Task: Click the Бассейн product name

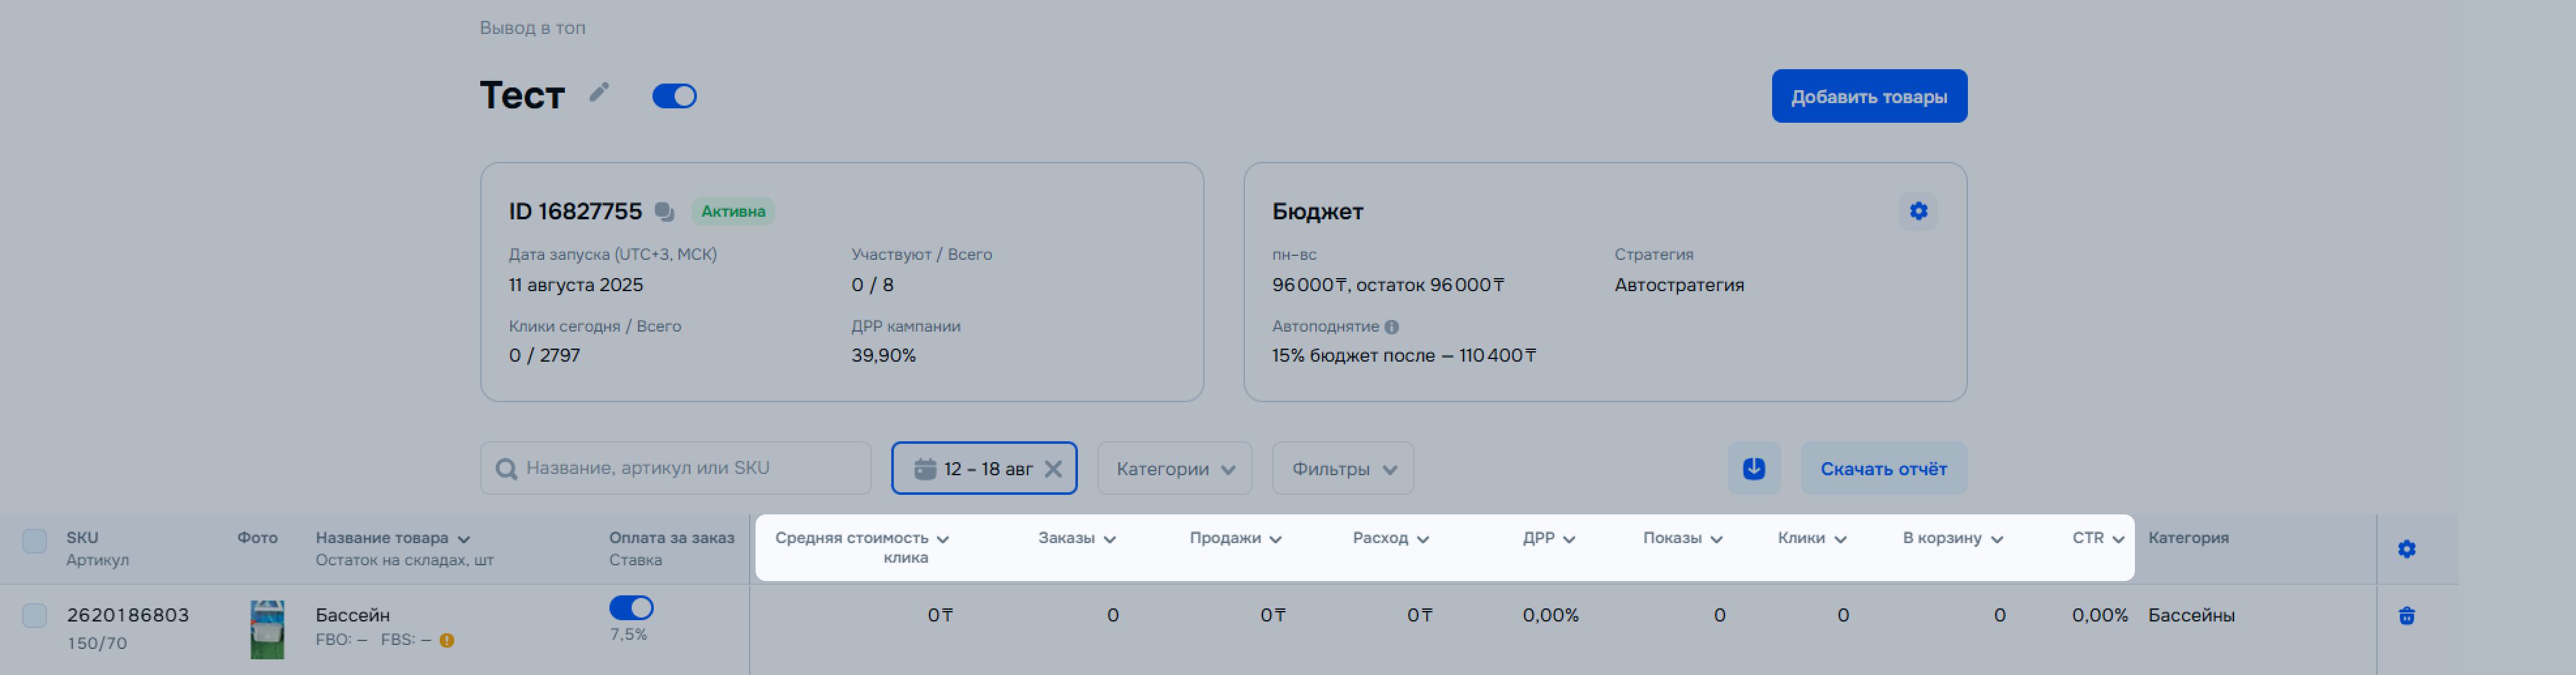Action: click(x=352, y=615)
